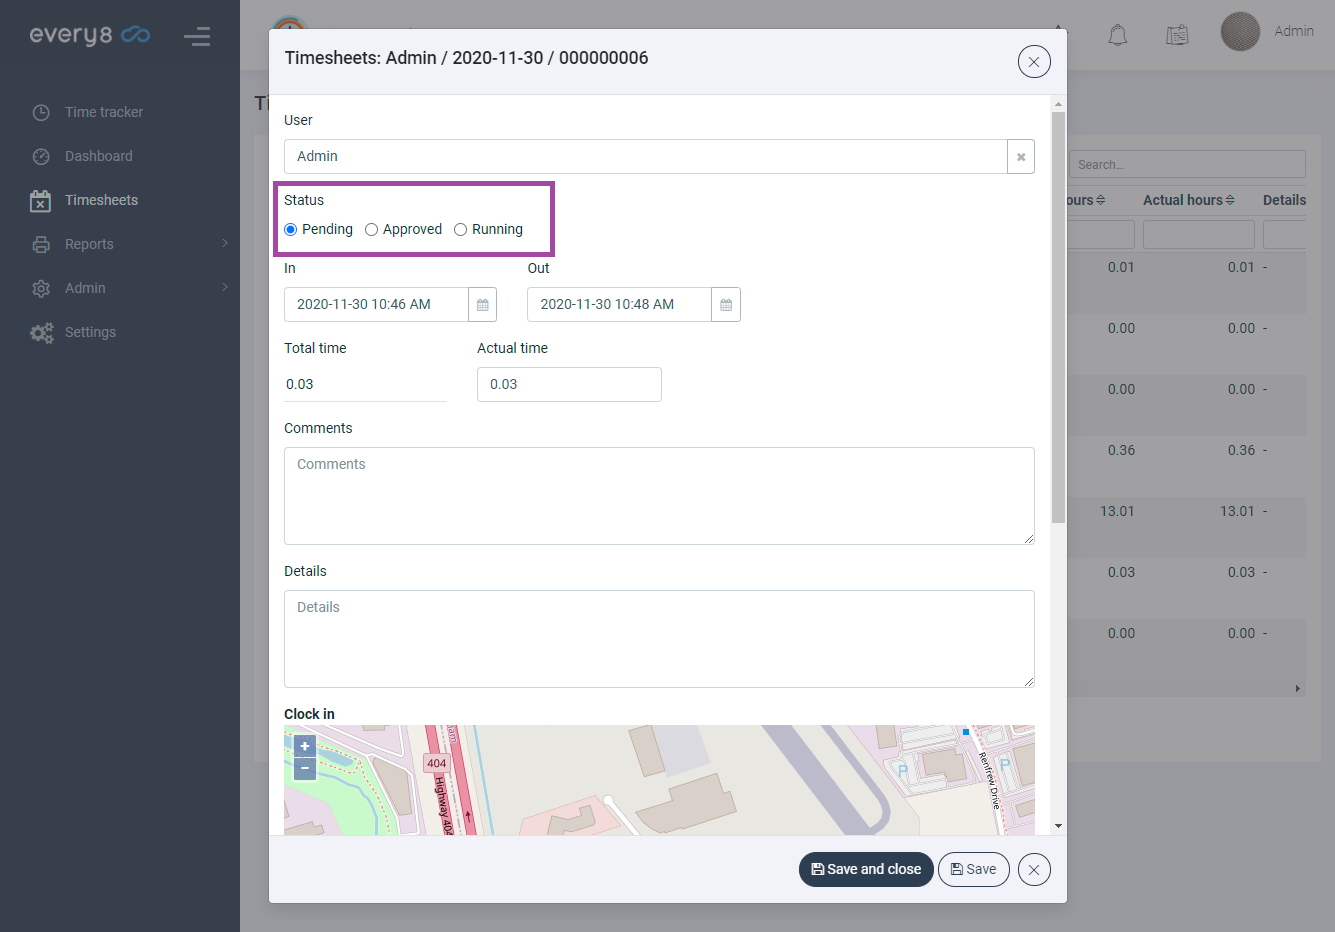The image size is (1335, 932).
Task: Open Time tracker in sidebar
Action: coord(104,112)
